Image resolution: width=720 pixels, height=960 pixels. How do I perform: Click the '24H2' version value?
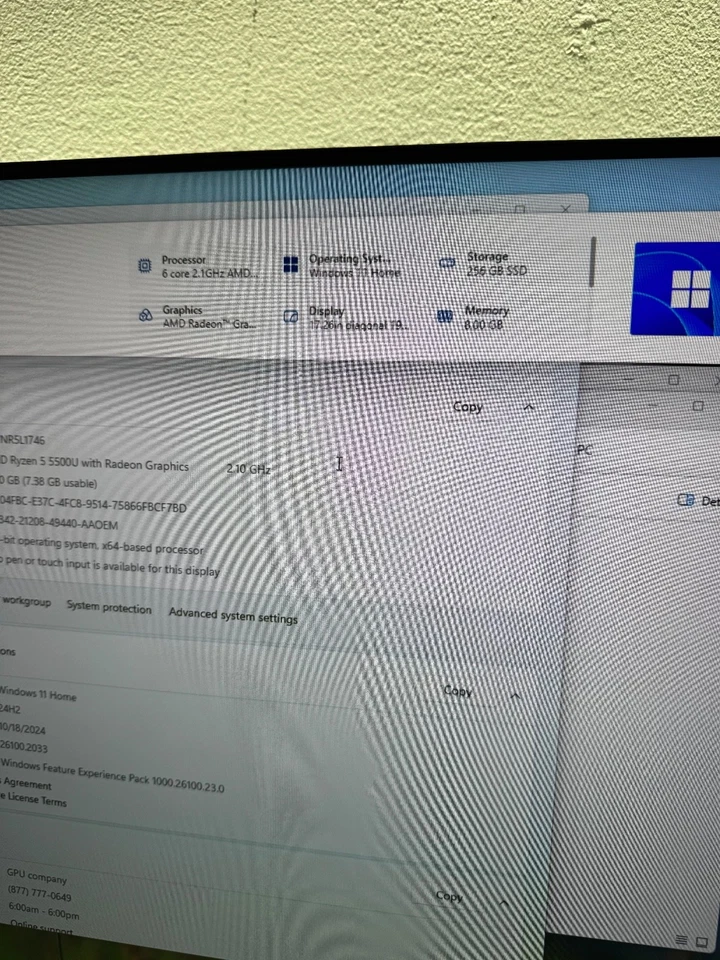10,709
